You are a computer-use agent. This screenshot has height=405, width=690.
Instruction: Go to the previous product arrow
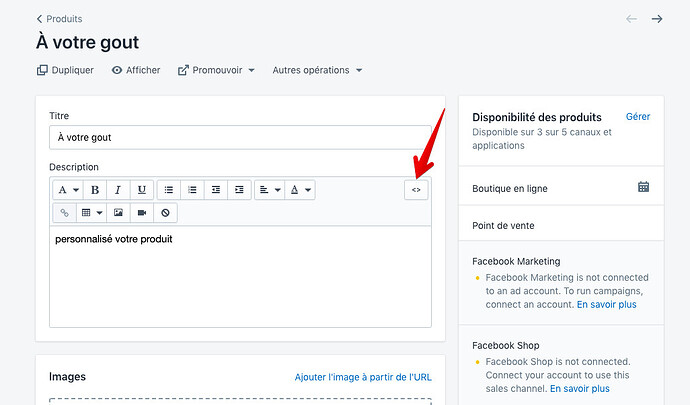(x=631, y=19)
